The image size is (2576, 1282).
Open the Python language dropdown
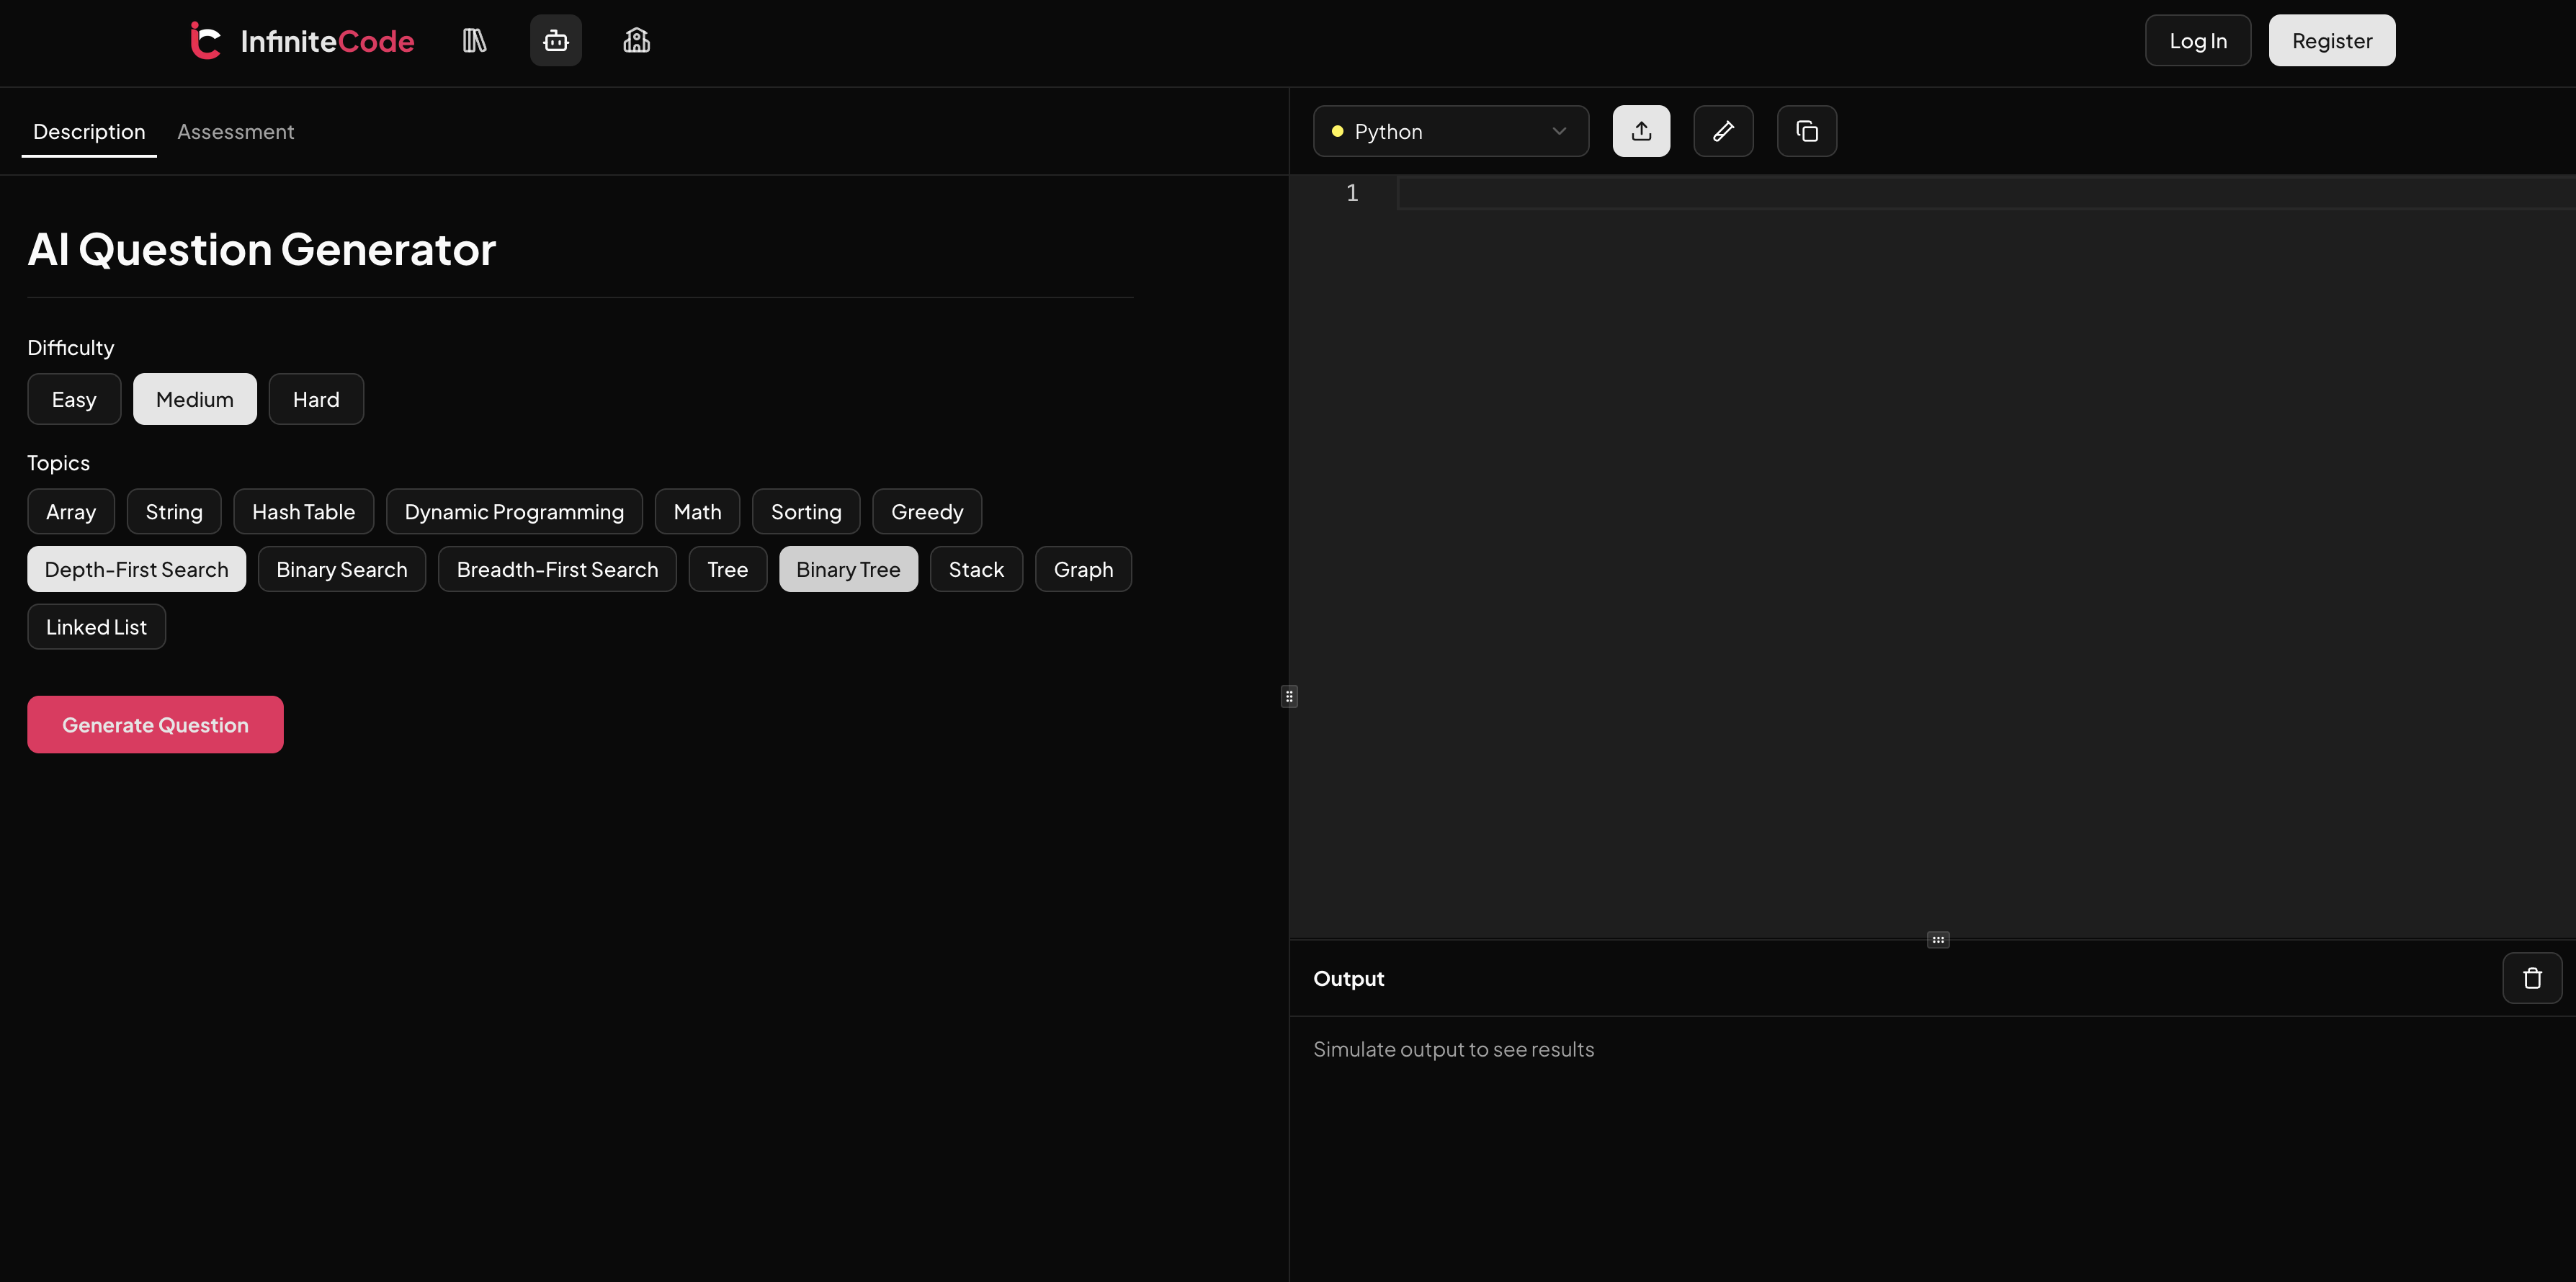(1450, 131)
